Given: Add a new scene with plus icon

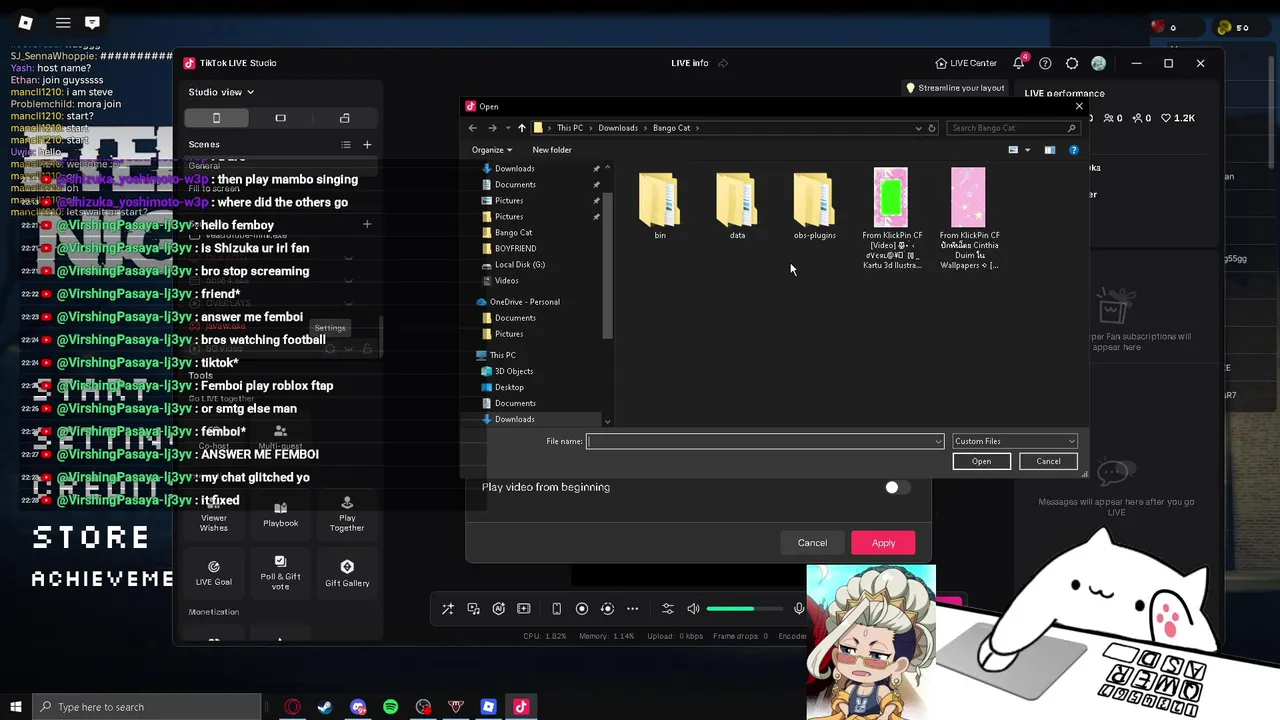Looking at the screenshot, I should (367, 145).
